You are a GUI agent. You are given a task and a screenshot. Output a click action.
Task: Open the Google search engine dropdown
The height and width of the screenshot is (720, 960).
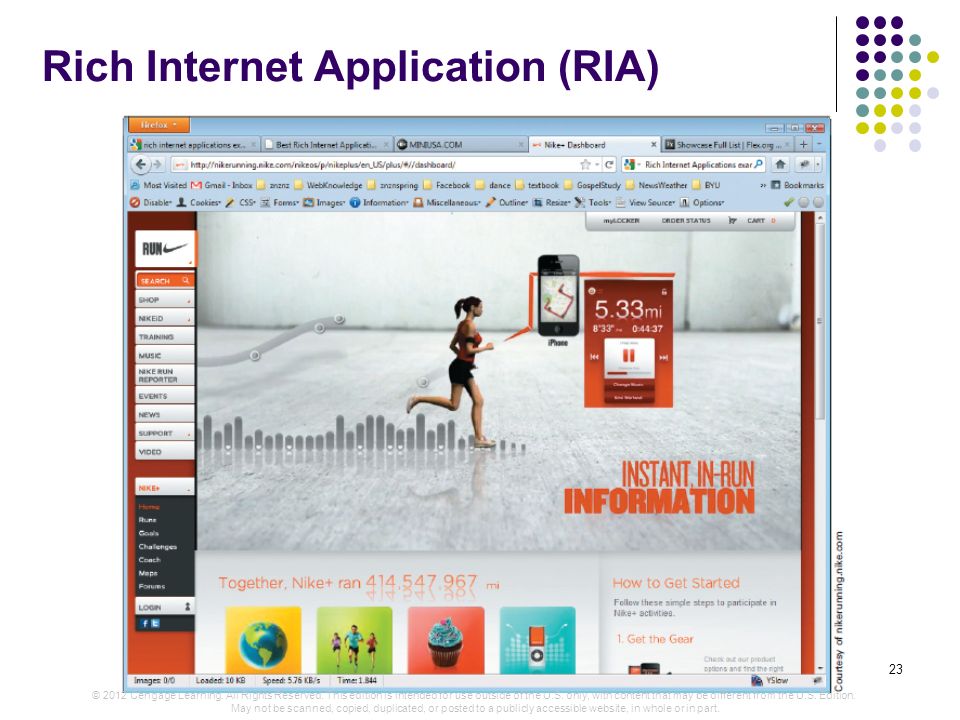pyautogui.click(x=632, y=165)
